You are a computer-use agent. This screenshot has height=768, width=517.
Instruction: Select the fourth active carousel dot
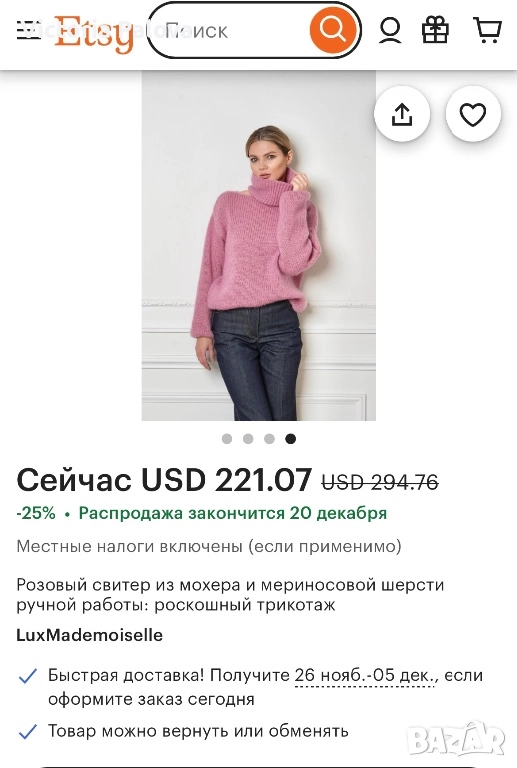pyautogui.click(x=291, y=438)
